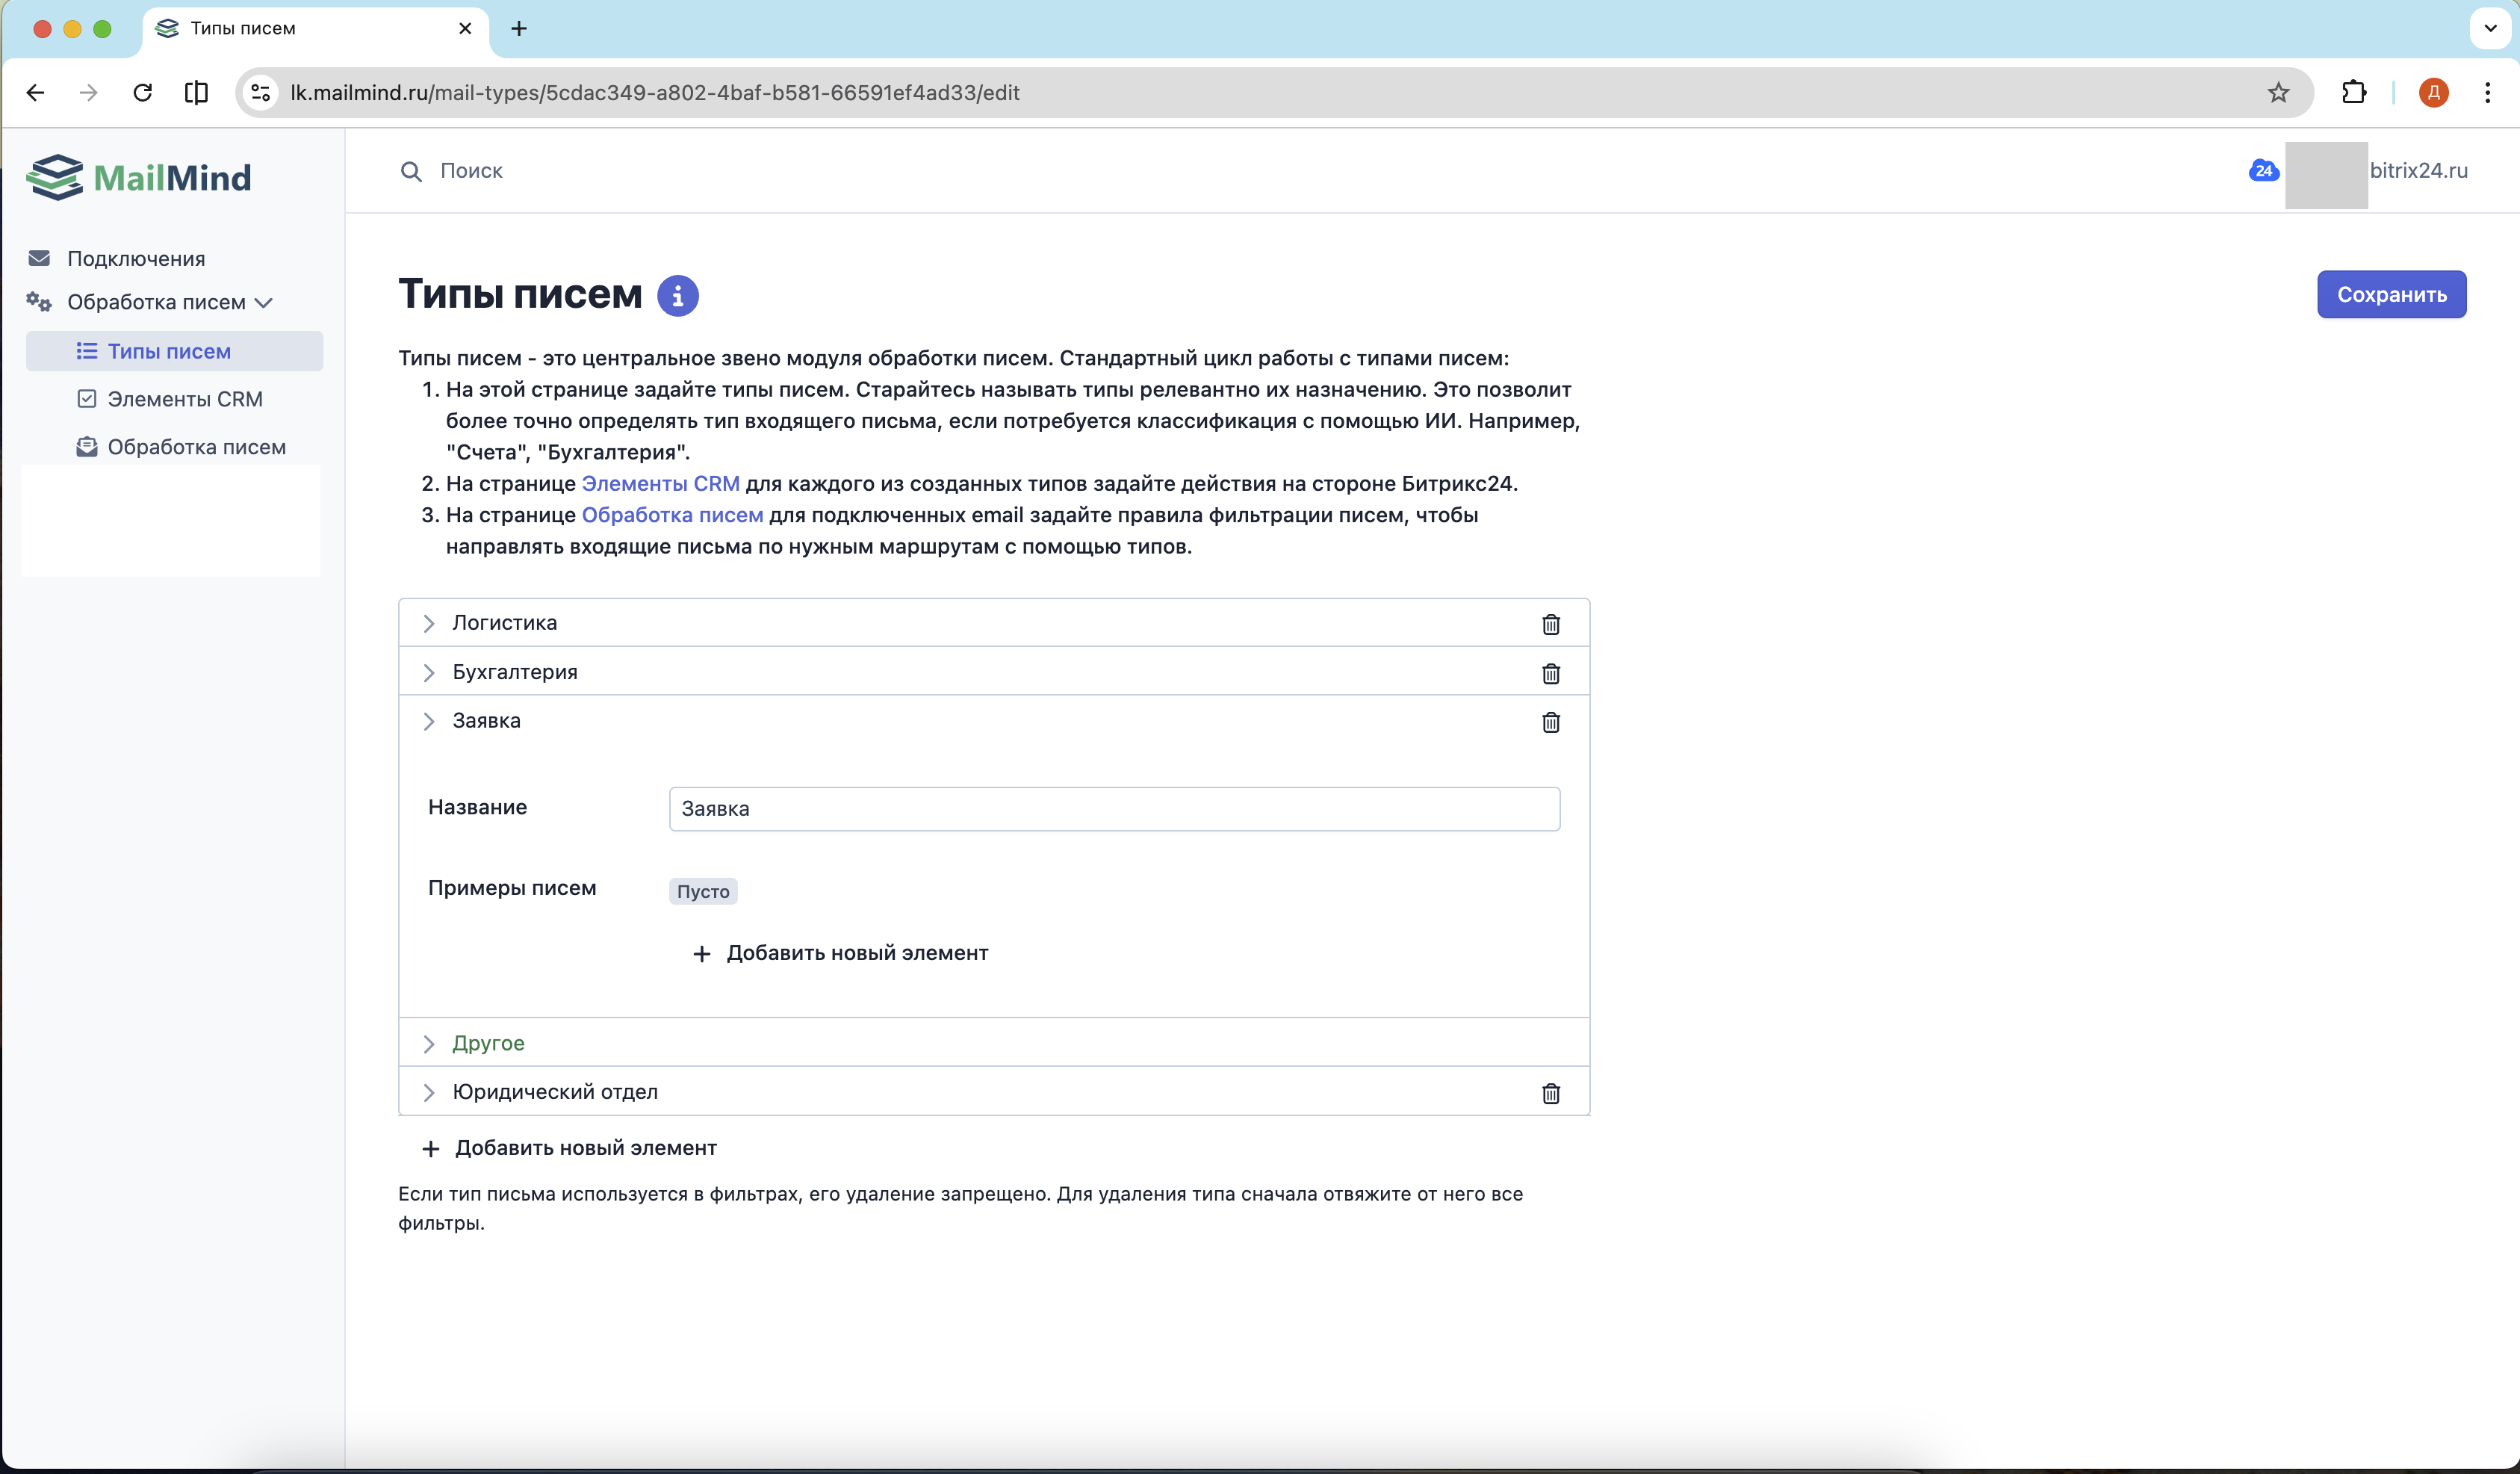Click the MailMind logo
Image resolution: width=2520 pixels, height=1474 pixels.
(139, 178)
